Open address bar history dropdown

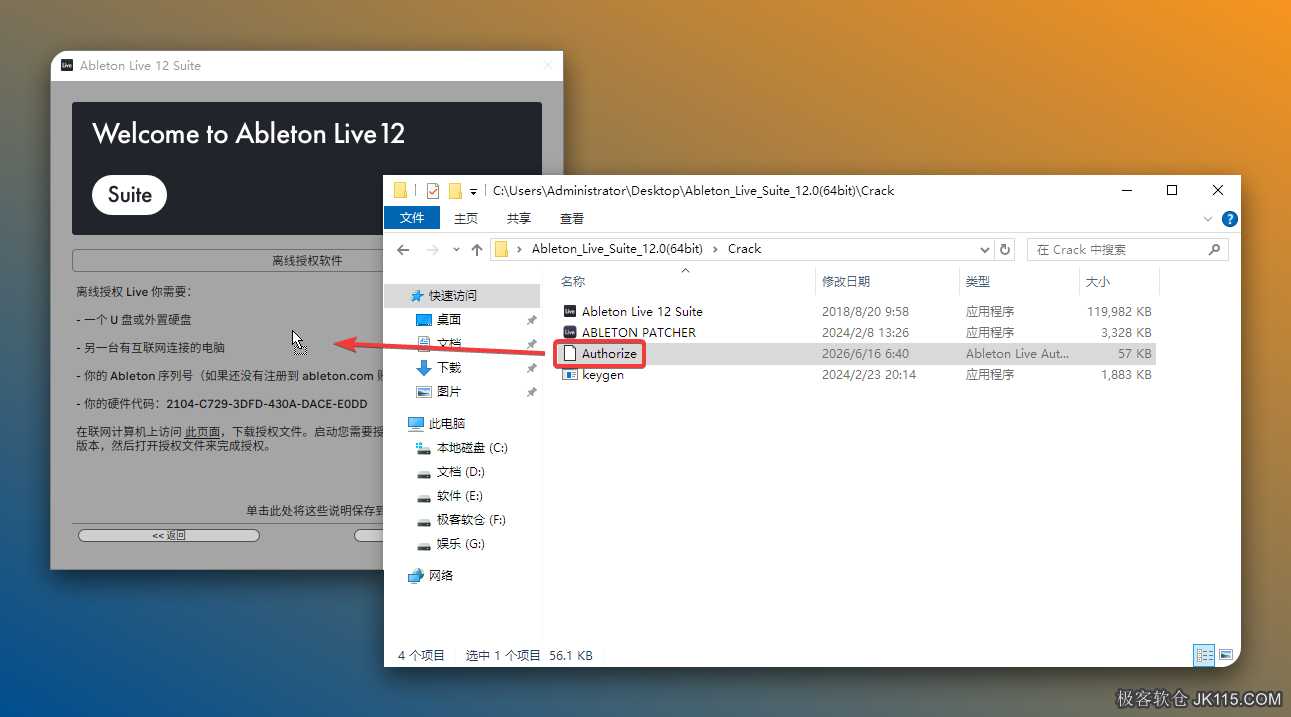[x=985, y=249]
